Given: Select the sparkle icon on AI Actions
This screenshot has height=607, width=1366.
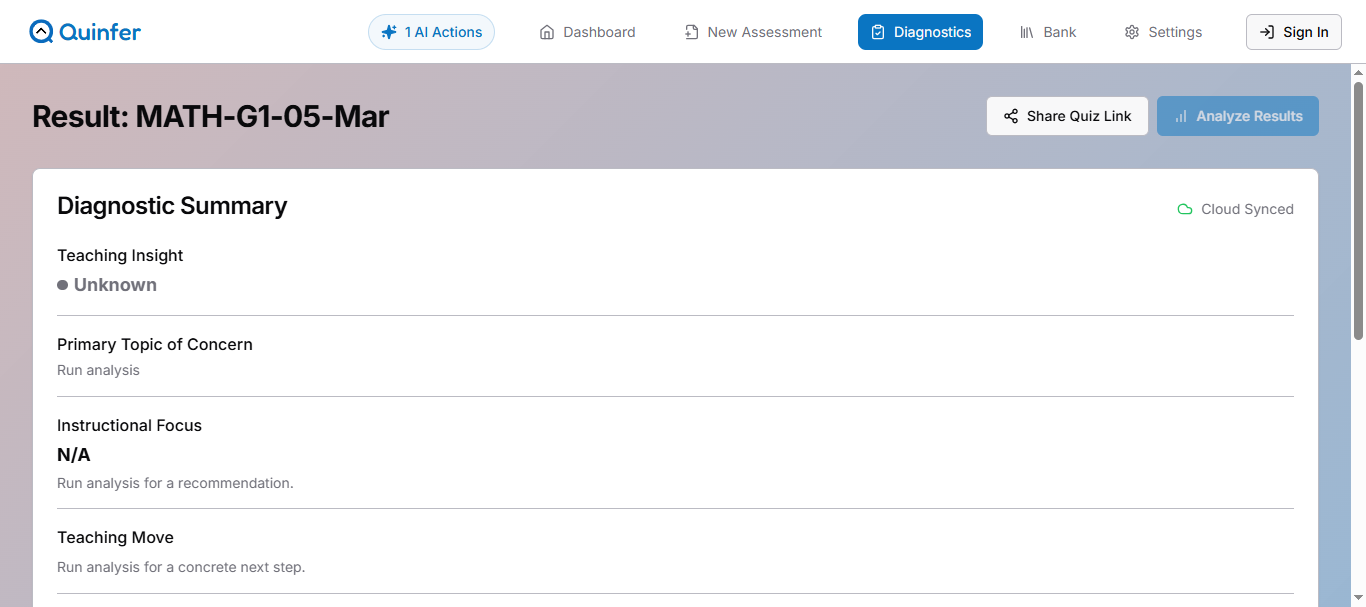Looking at the screenshot, I should coord(388,31).
